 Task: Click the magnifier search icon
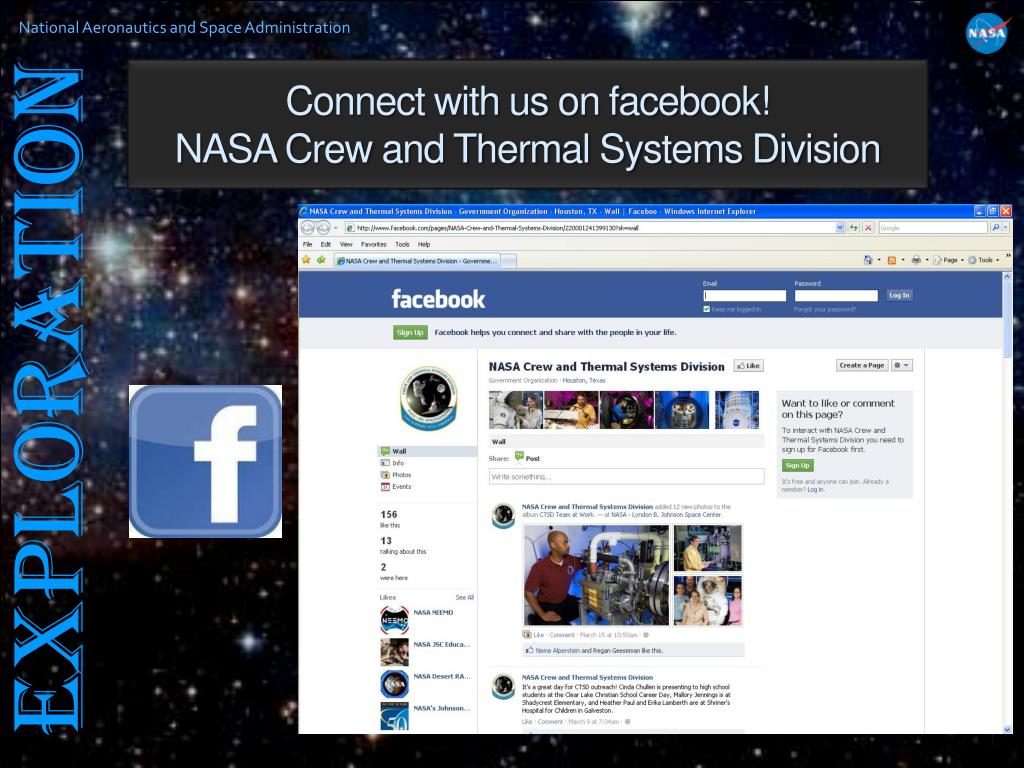[996, 228]
